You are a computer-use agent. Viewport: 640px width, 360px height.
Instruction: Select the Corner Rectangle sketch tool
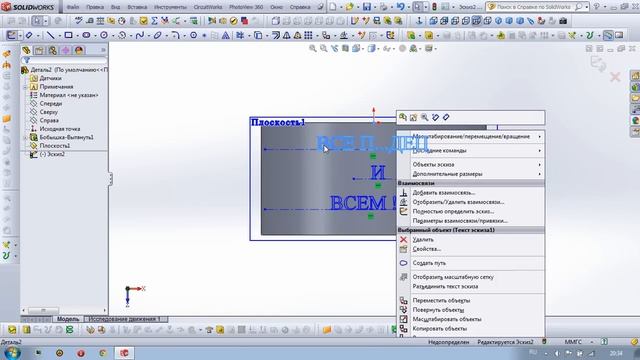(x=68, y=36)
